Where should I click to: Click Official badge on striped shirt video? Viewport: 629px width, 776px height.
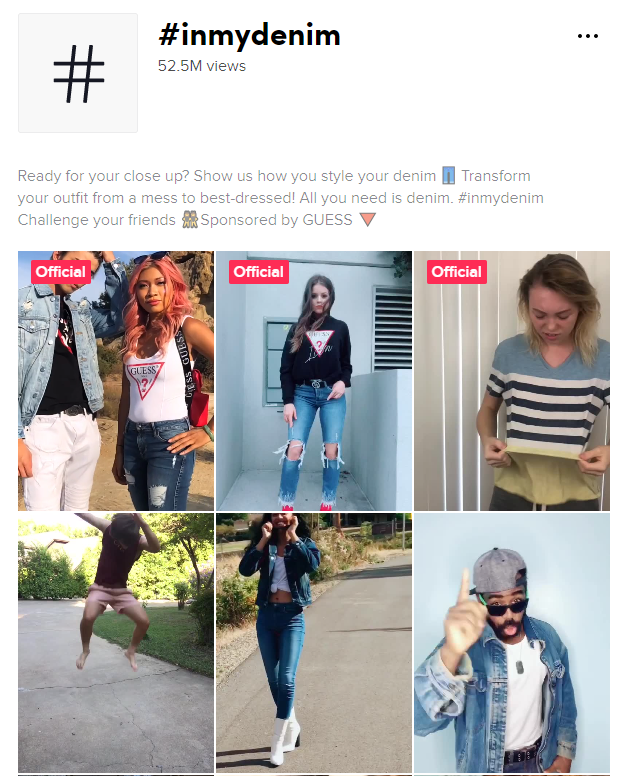457,272
